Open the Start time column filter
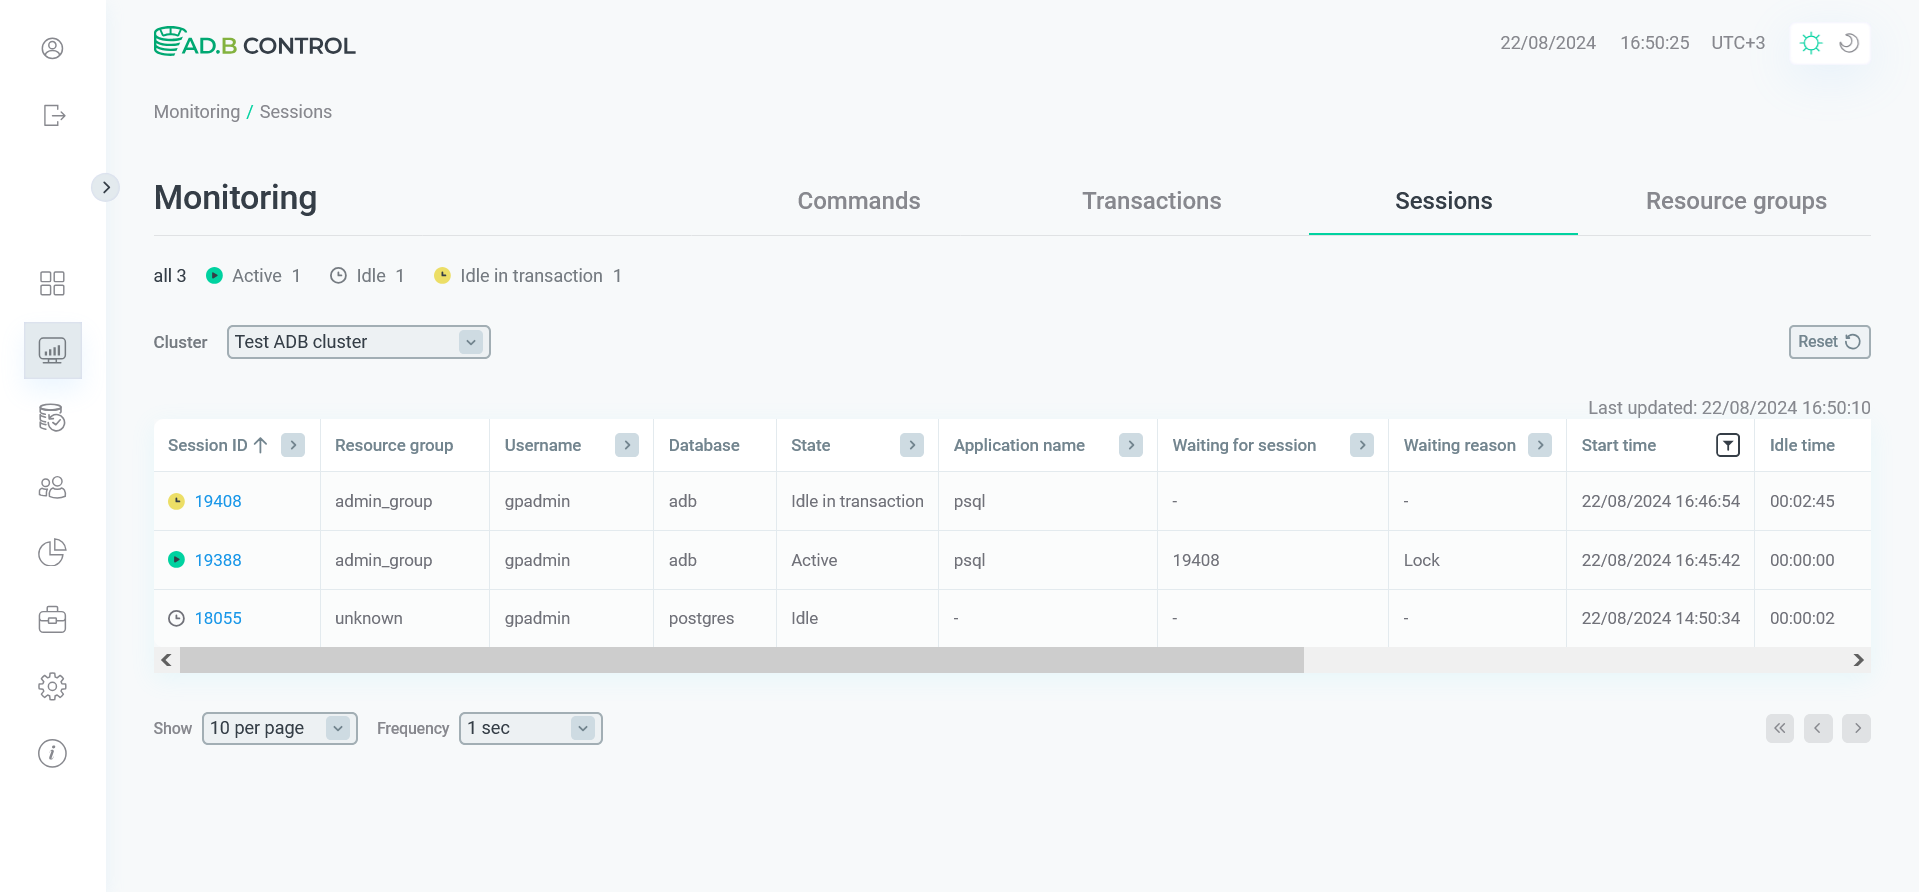The width and height of the screenshot is (1920, 892). pos(1727,446)
